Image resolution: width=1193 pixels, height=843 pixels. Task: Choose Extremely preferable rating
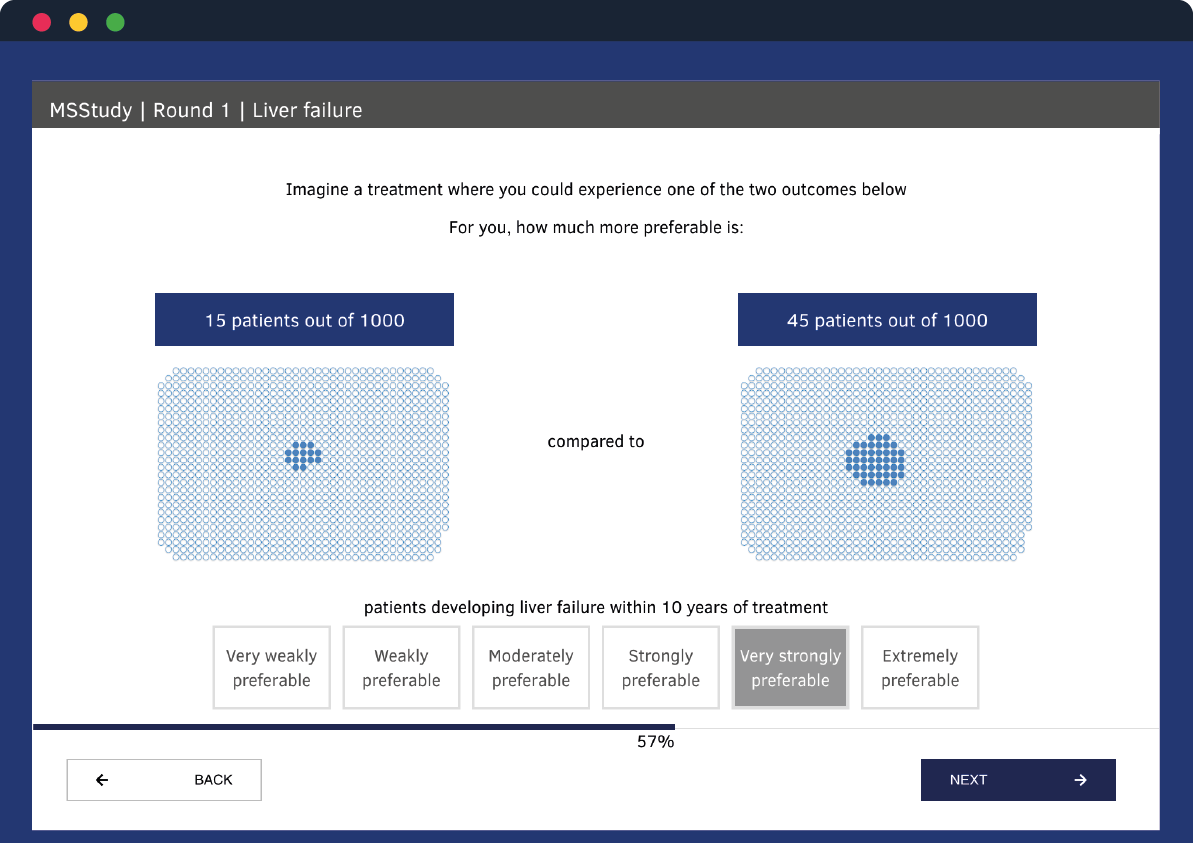[920, 667]
